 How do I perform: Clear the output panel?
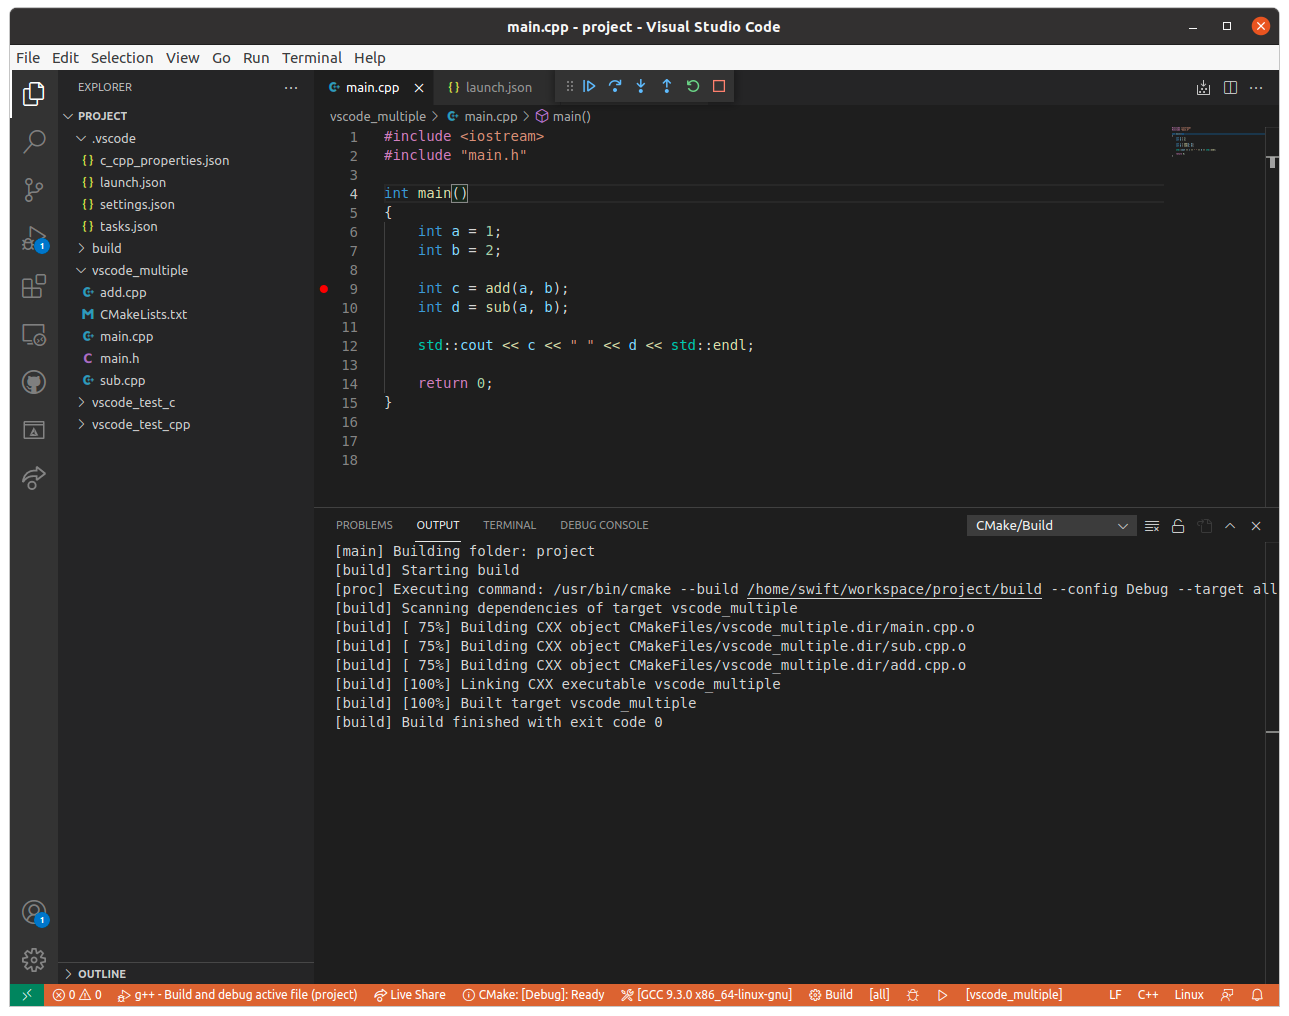1152,526
